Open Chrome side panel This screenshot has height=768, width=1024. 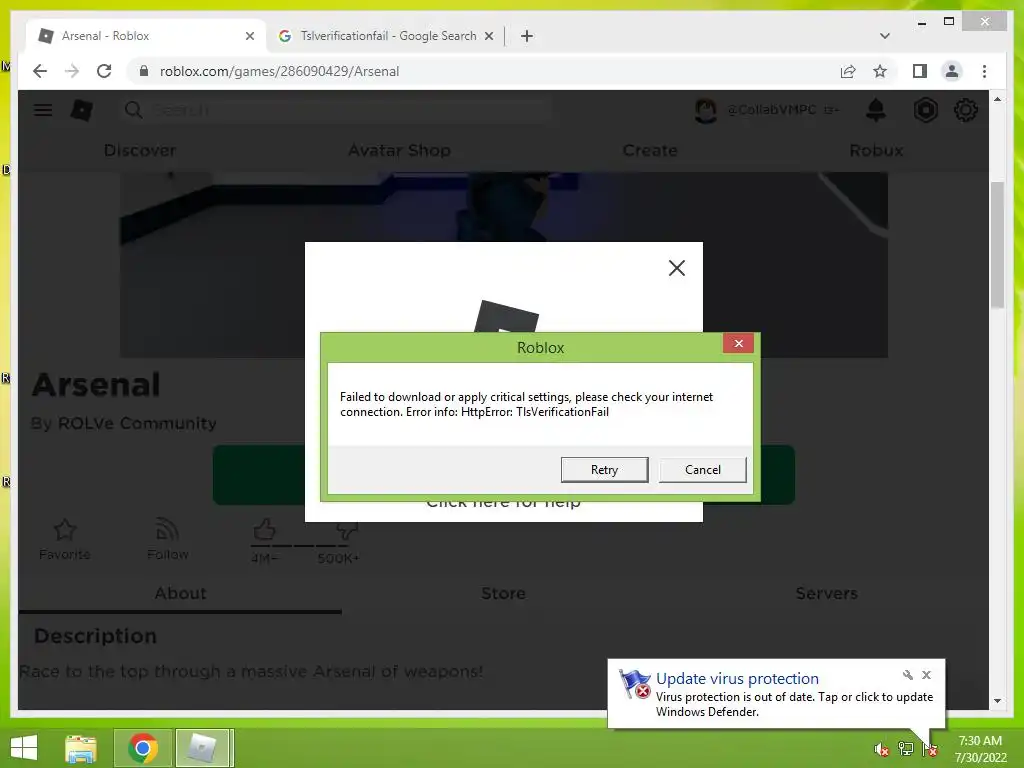tap(920, 71)
